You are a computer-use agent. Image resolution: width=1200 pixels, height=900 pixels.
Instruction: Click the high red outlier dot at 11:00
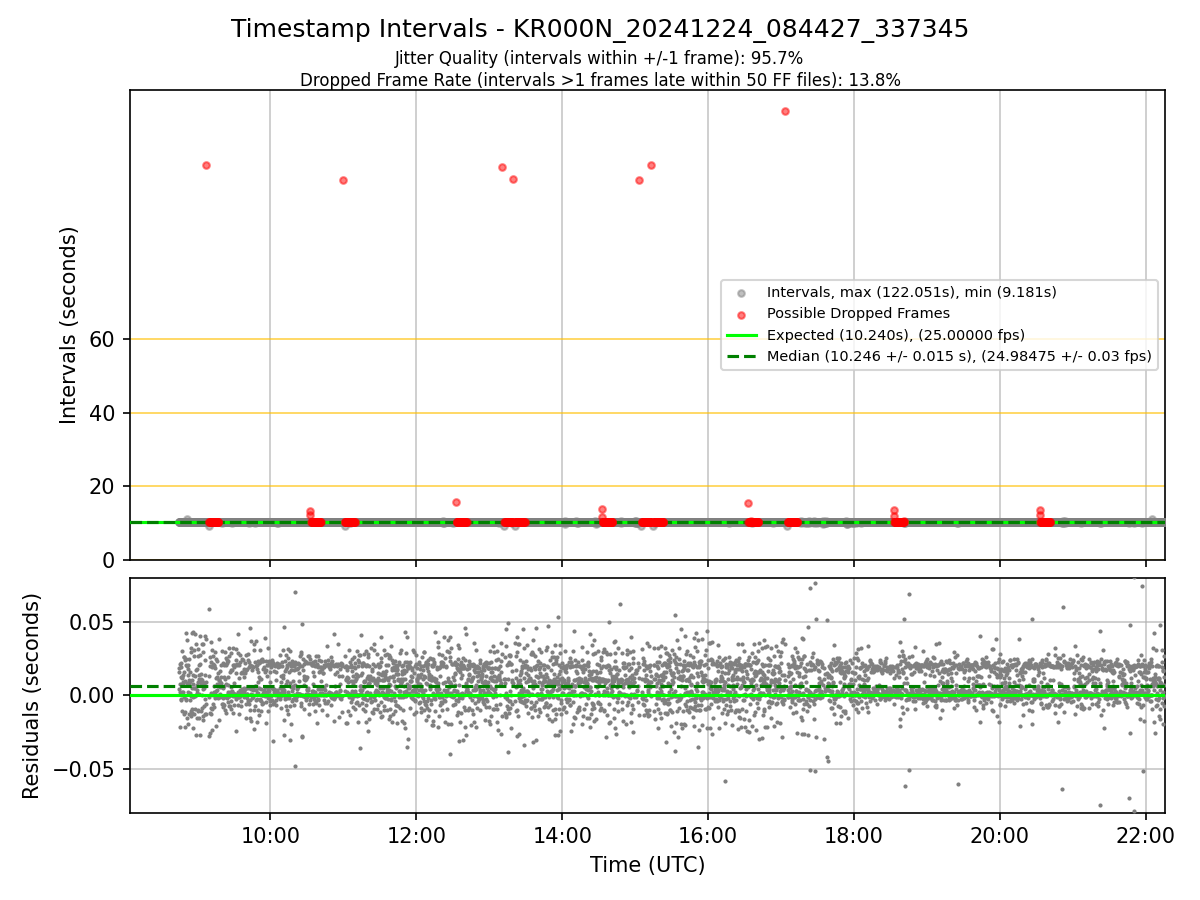[343, 180]
